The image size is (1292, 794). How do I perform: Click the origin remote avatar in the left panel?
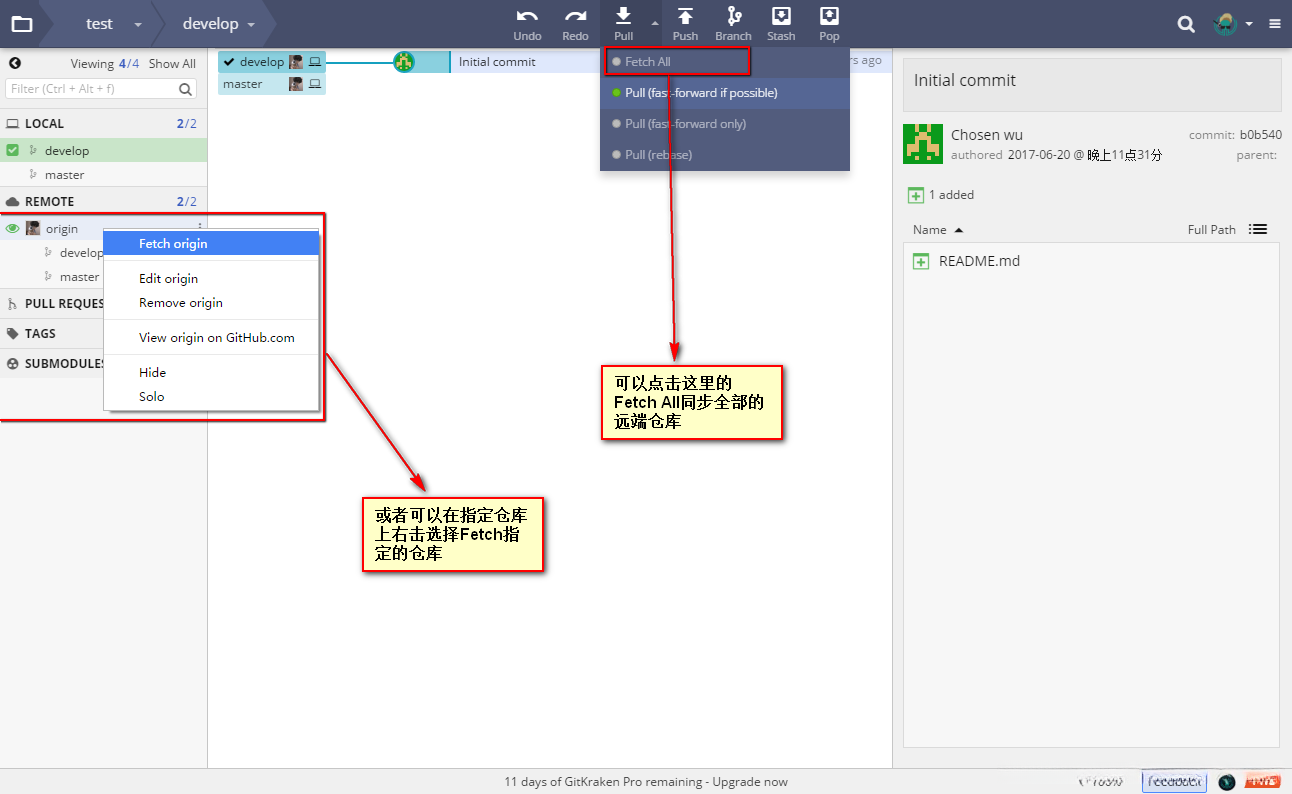(x=33, y=228)
